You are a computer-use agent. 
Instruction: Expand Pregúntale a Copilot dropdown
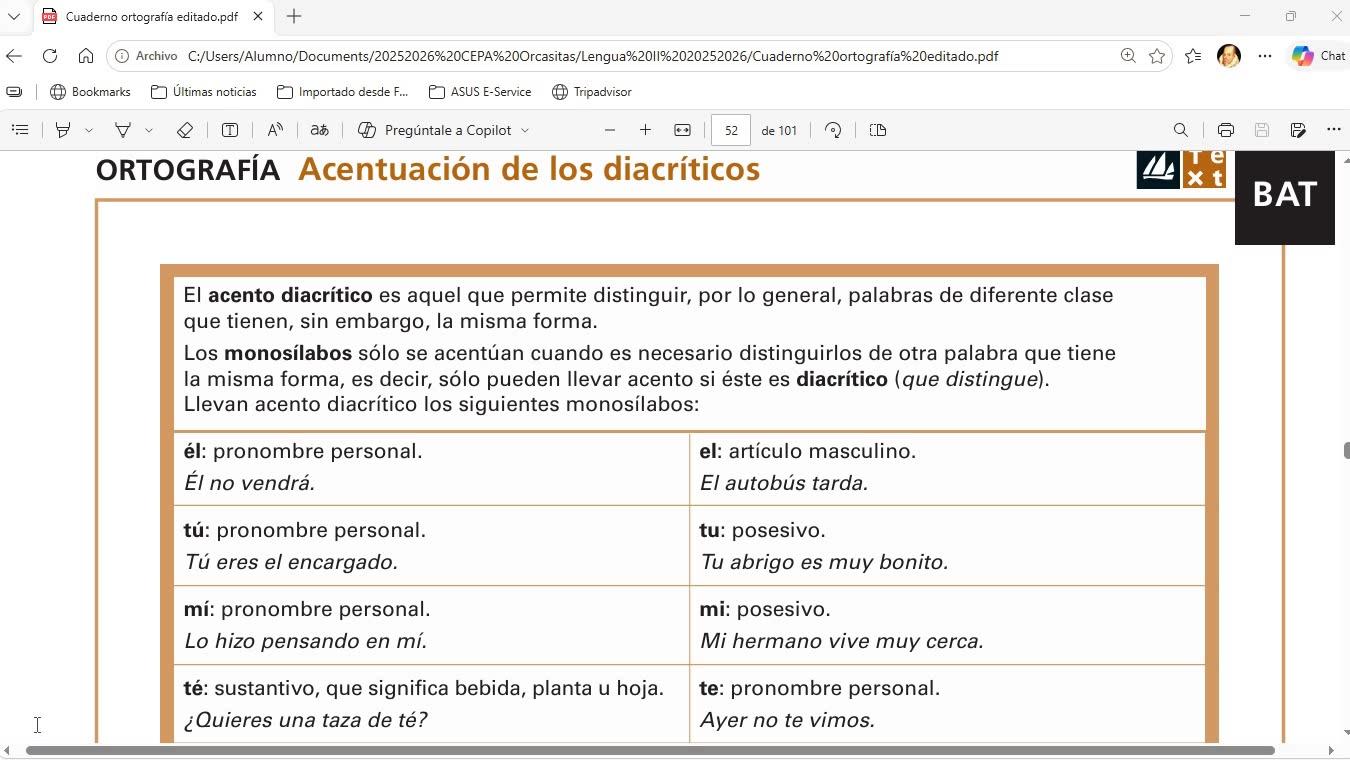tap(525, 130)
